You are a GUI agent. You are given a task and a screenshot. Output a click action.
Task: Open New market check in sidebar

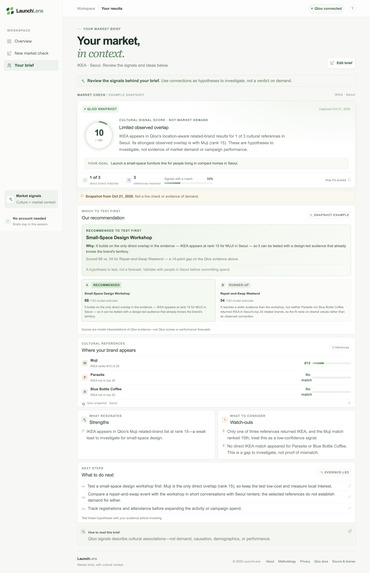[31, 53]
